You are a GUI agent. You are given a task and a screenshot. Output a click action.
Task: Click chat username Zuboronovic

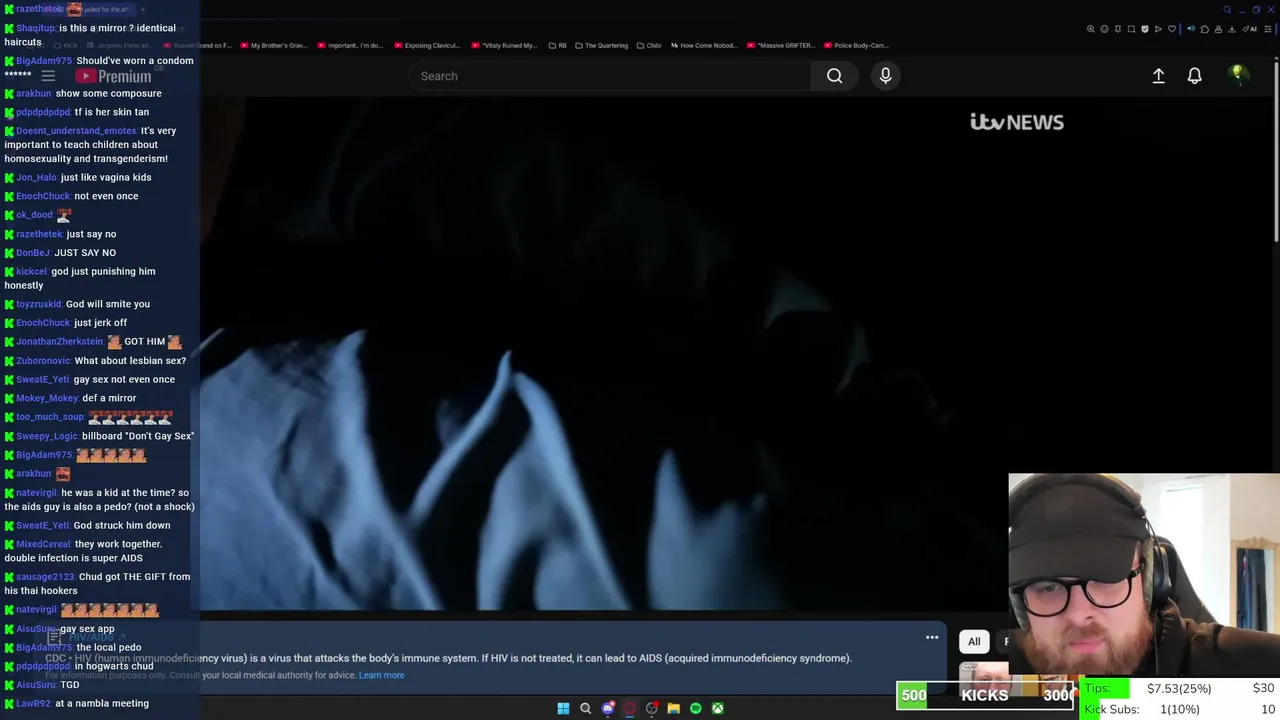click(43, 361)
